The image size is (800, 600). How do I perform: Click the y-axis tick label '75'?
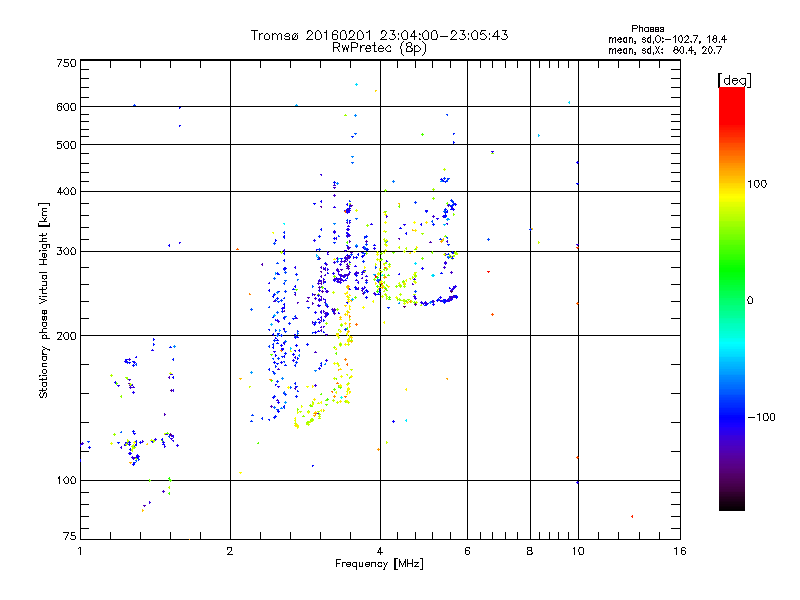[x=70, y=536]
